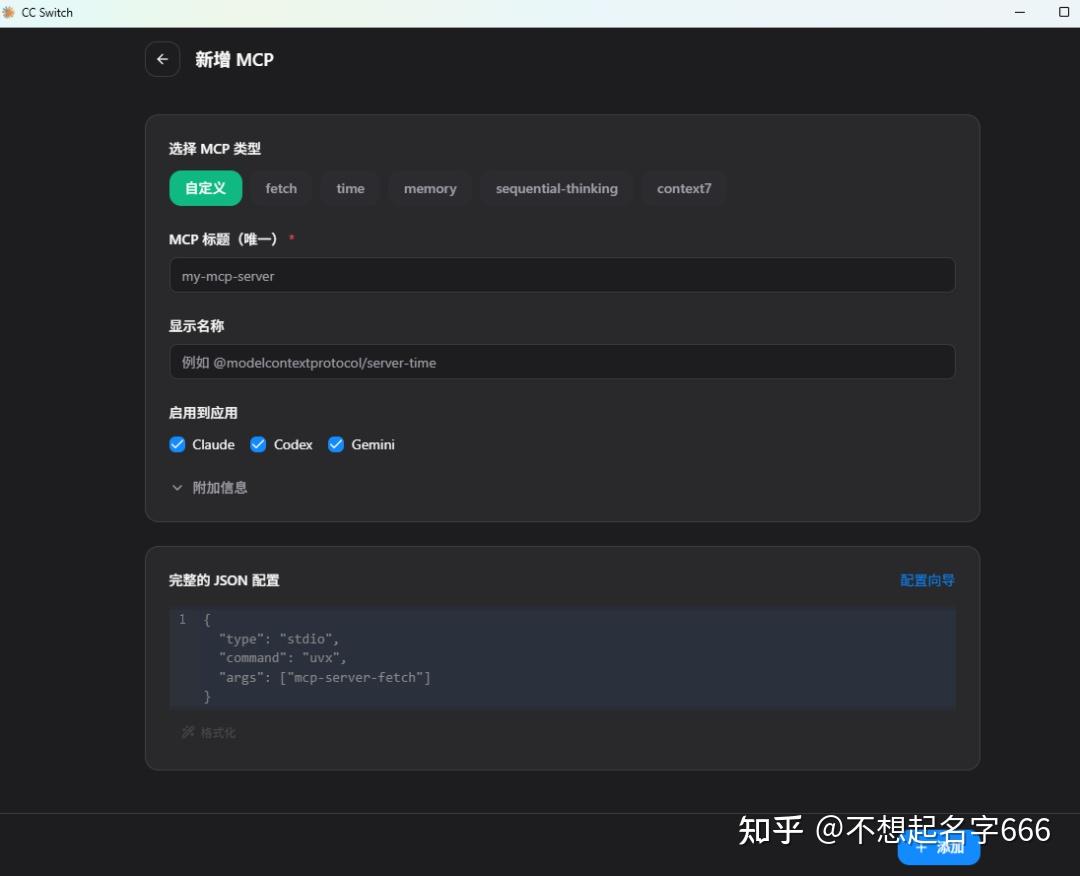The height and width of the screenshot is (876, 1080).
Task: Click the "type": "stdio" line in JSON
Action: (x=278, y=638)
